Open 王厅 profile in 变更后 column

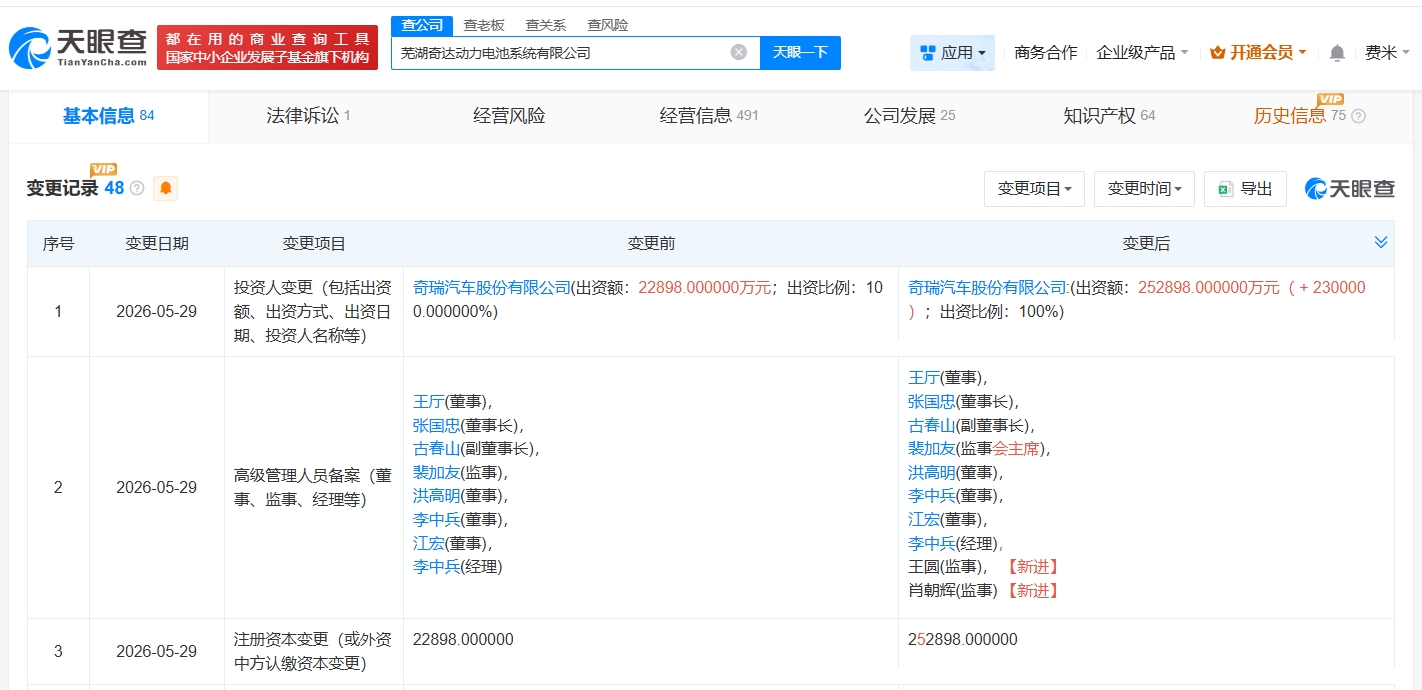(x=923, y=377)
